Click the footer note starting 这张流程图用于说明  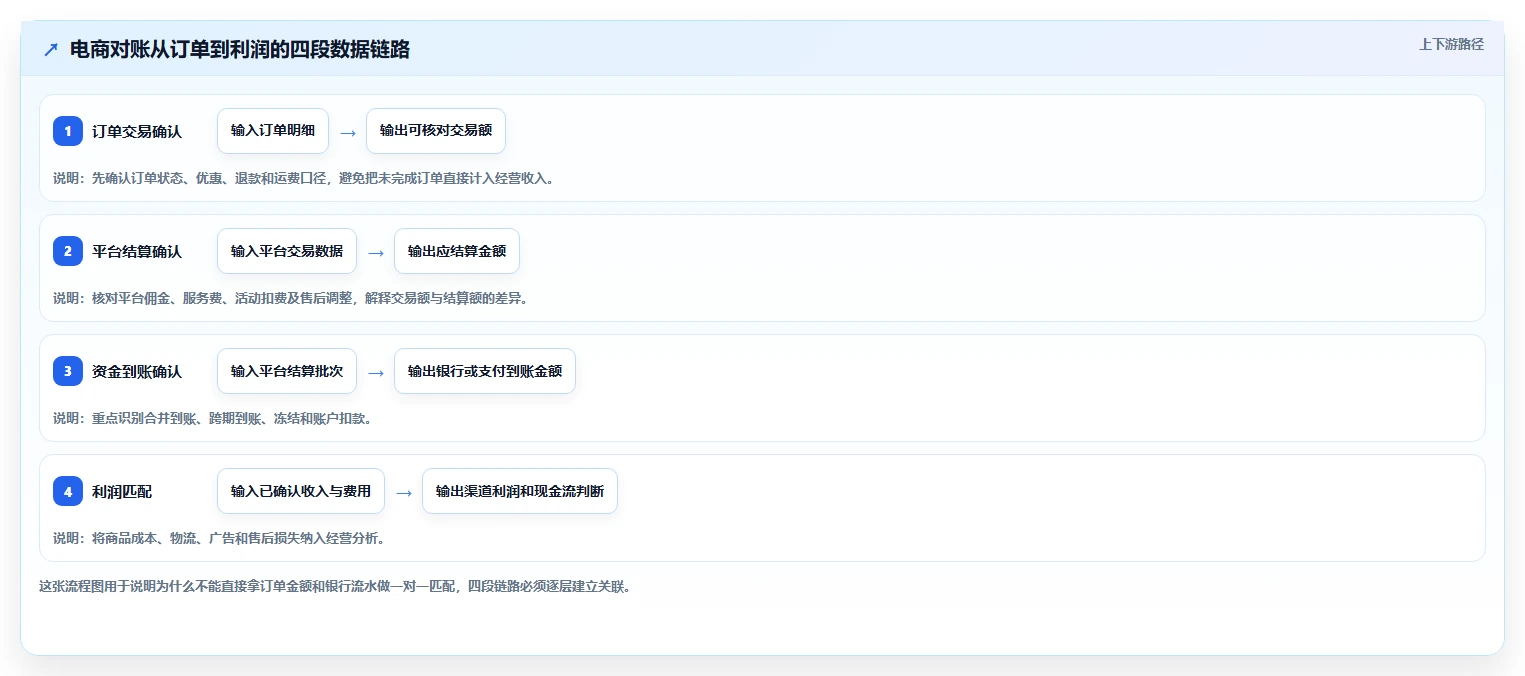pyautogui.click(x=335, y=587)
